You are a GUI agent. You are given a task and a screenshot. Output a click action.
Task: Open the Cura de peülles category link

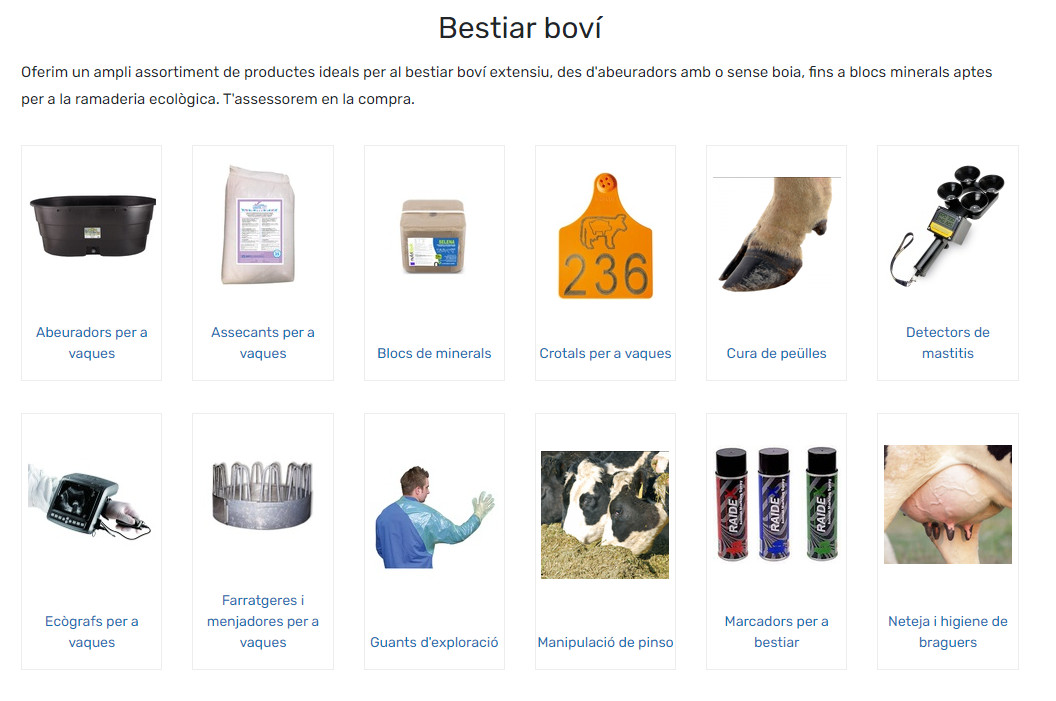[777, 353]
